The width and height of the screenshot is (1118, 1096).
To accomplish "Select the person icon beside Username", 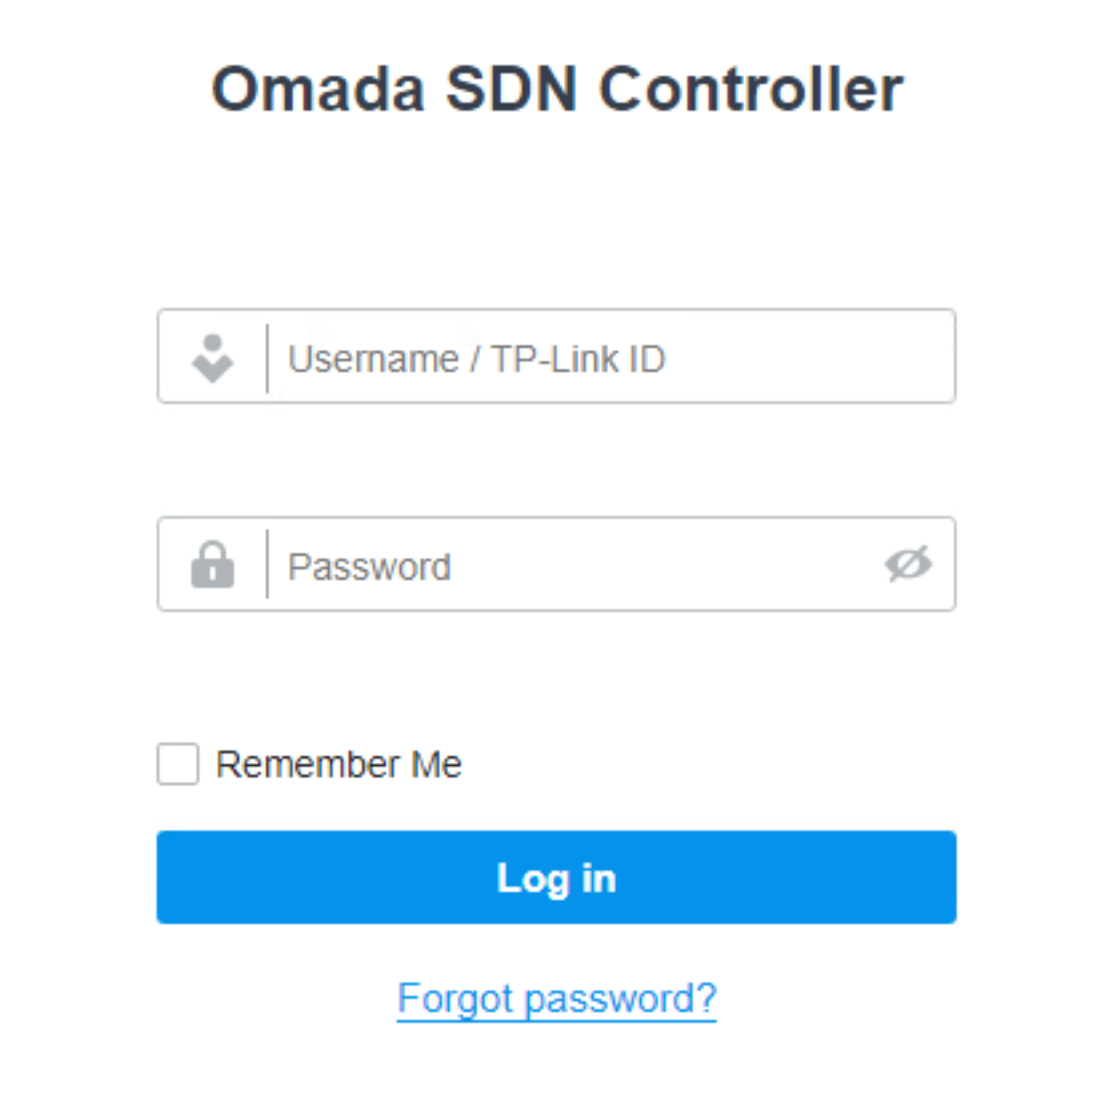I will (x=212, y=358).
